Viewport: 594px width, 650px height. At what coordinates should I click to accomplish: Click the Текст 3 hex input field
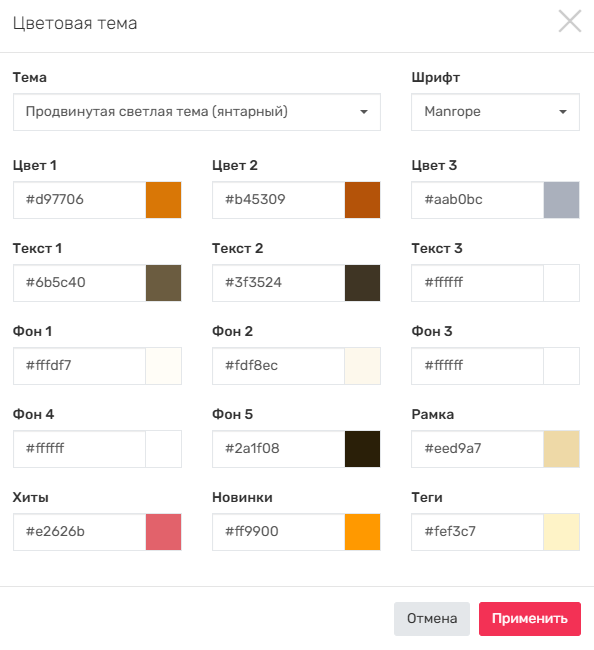pos(478,283)
